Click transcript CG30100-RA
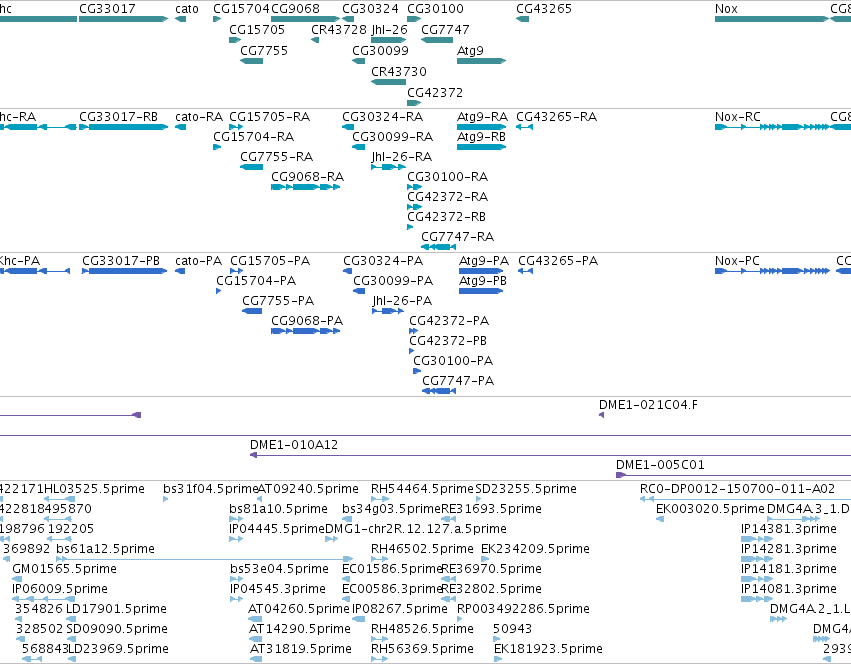Image resolution: width=851 pixels, height=664 pixels. pos(447,177)
